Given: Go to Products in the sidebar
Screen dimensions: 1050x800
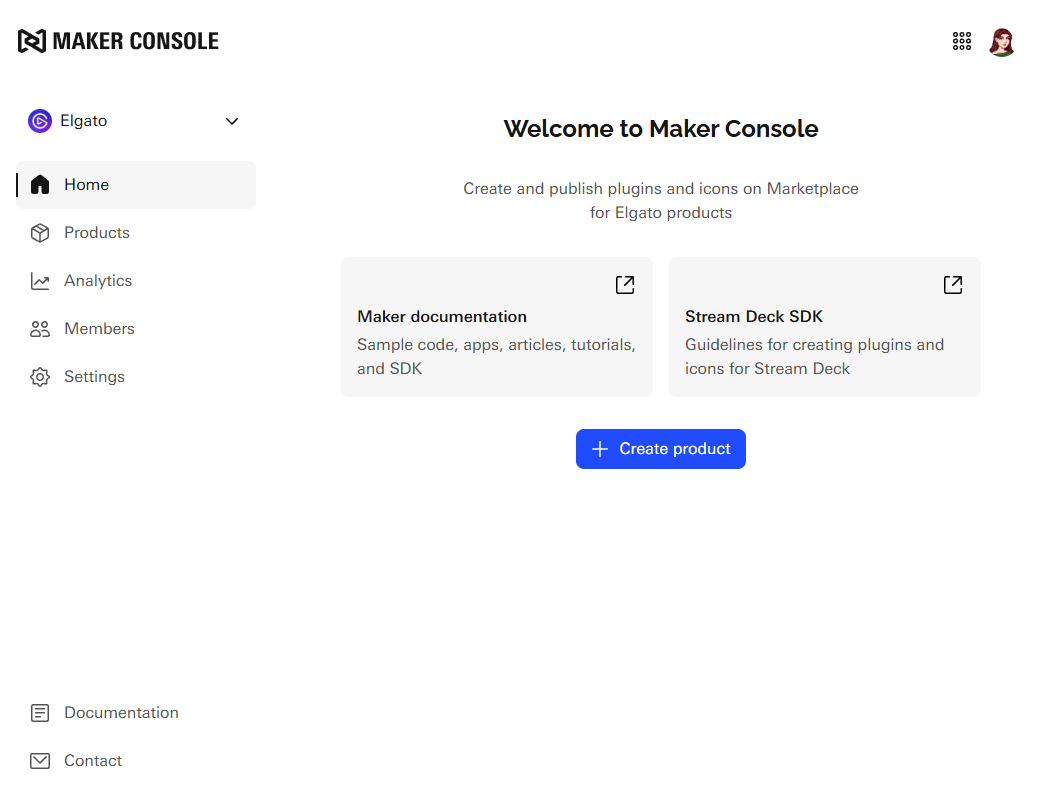Looking at the screenshot, I should pos(97,233).
